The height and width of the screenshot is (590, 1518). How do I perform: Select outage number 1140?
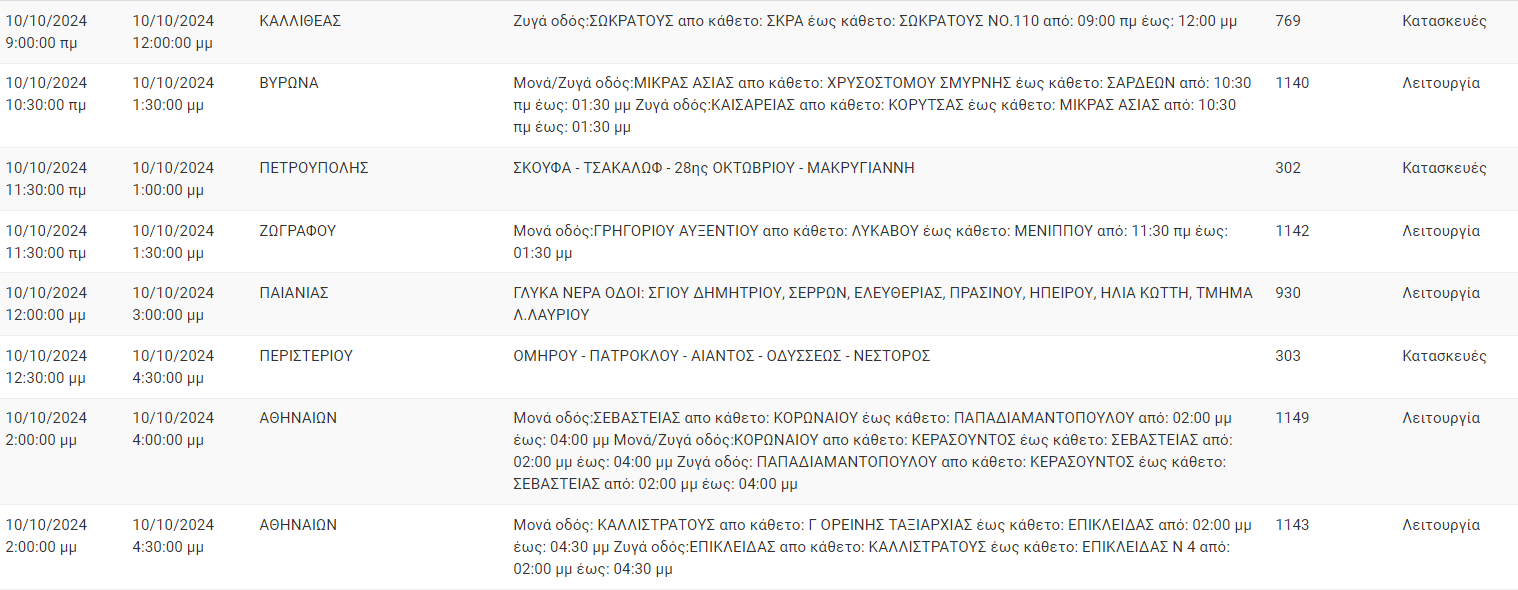pyautogui.click(x=1292, y=83)
